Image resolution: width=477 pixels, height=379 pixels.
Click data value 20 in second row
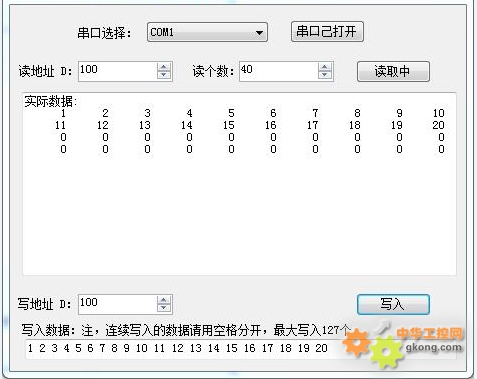pyautogui.click(x=439, y=125)
